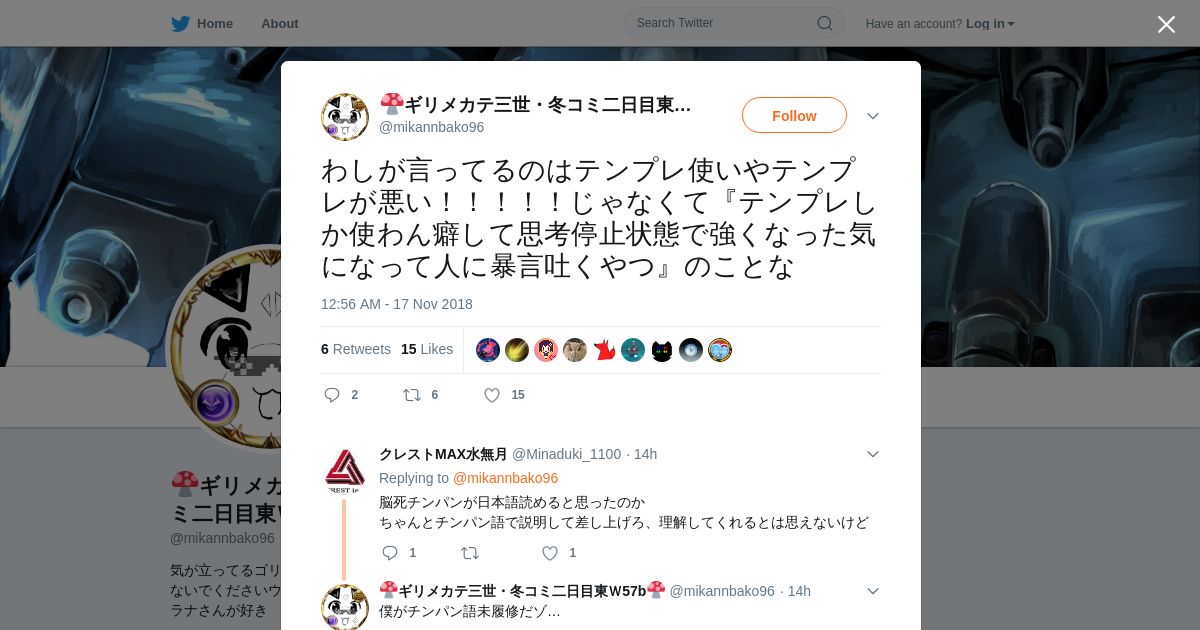The height and width of the screenshot is (630, 1200).
Task: Close the tweet overlay with X
Action: [x=1166, y=24]
